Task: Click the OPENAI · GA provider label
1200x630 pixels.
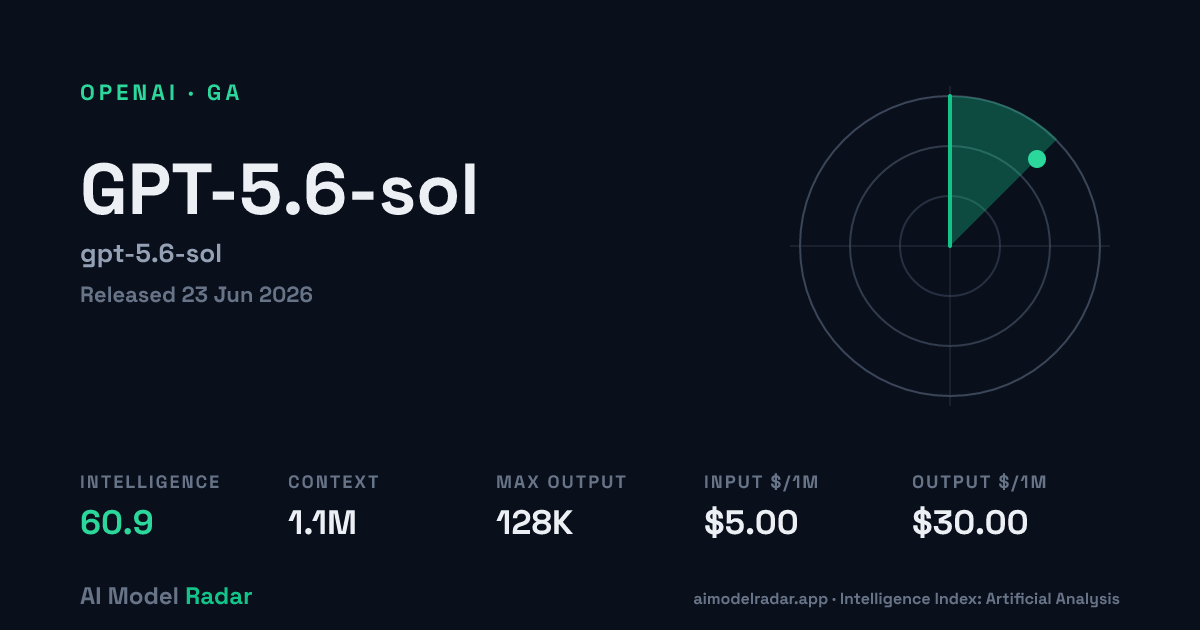Action: [160, 93]
